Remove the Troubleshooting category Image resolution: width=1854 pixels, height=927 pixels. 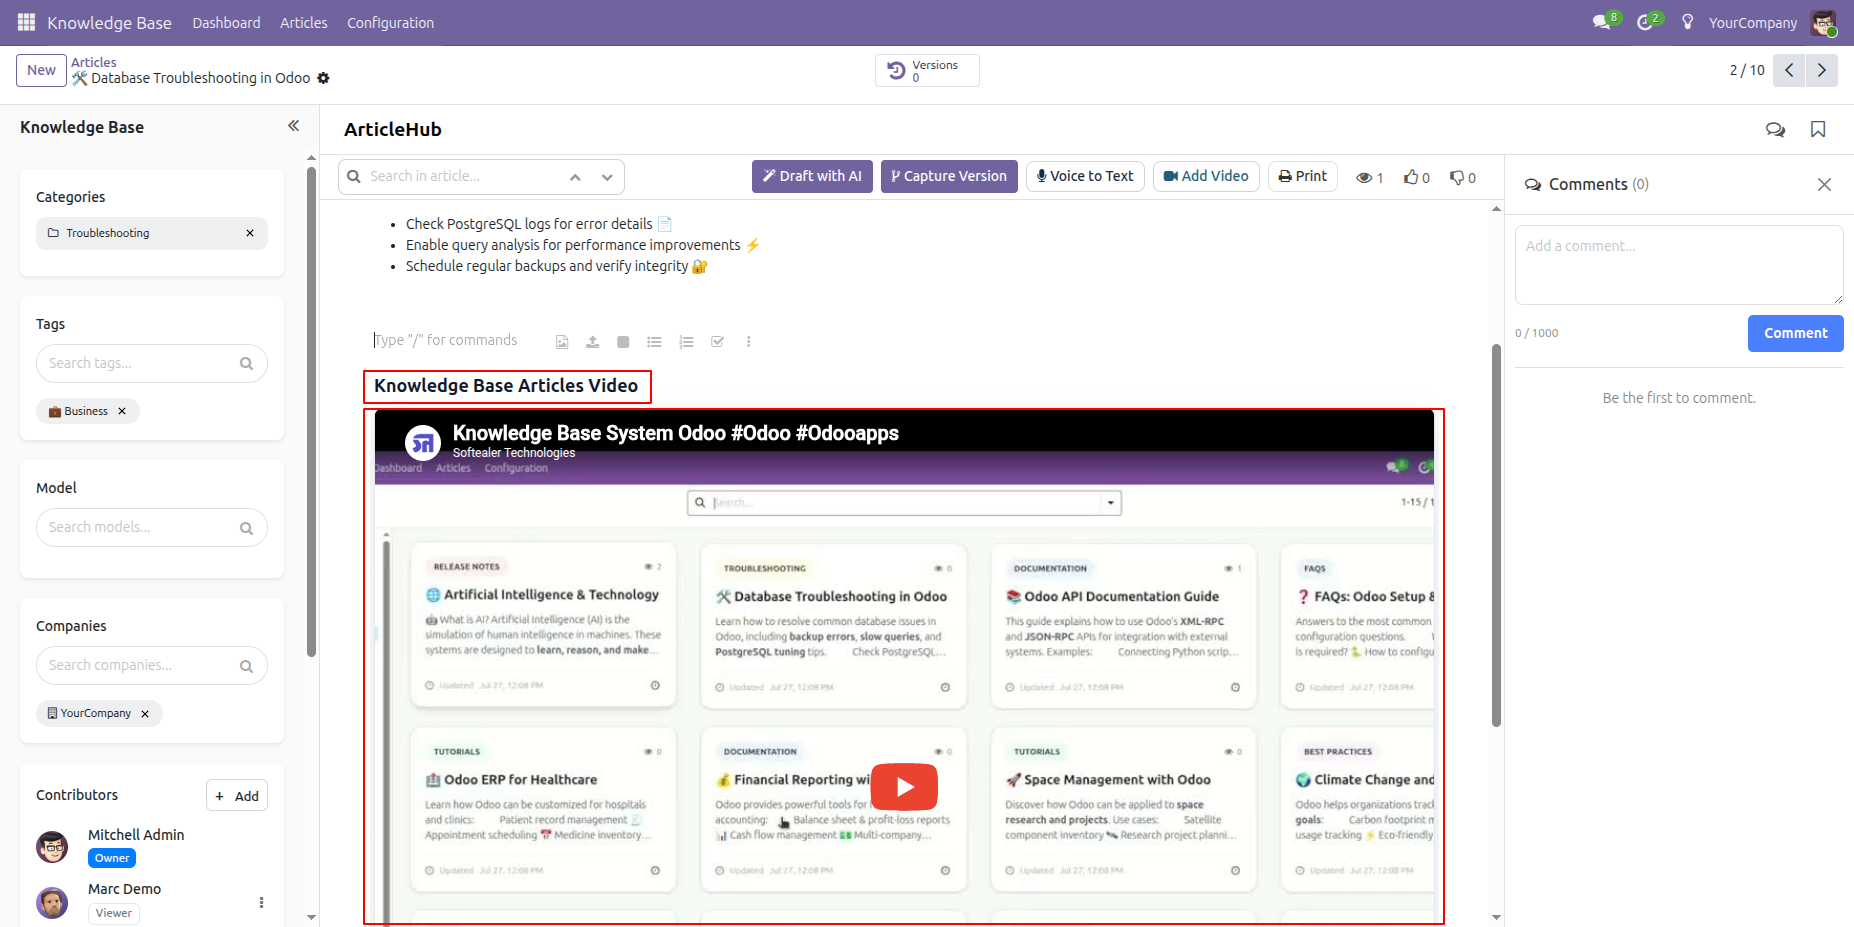[x=250, y=233]
